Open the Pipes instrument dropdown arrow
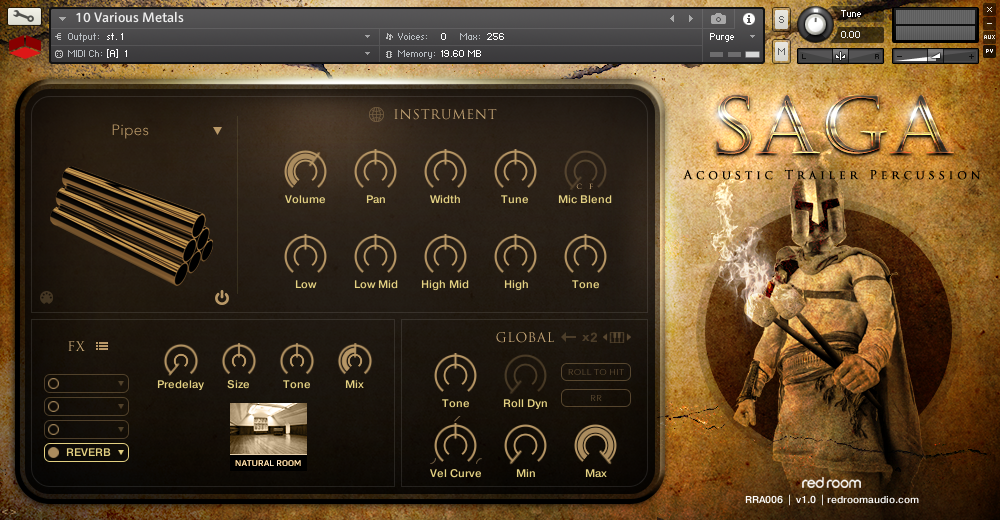Viewport: 1000px width, 520px height. [217, 131]
